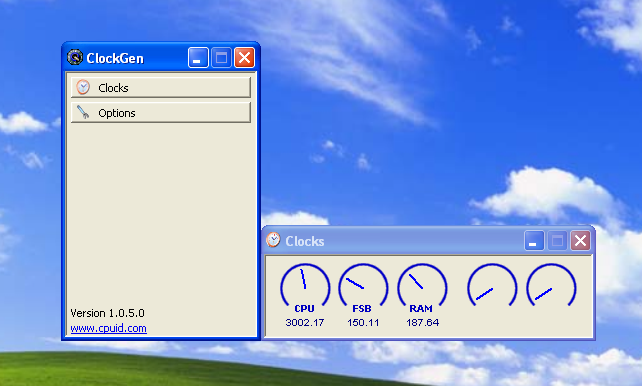Open the Clocks button in ClockGen
This screenshot has height=386, width=642.
coord(160,87)
